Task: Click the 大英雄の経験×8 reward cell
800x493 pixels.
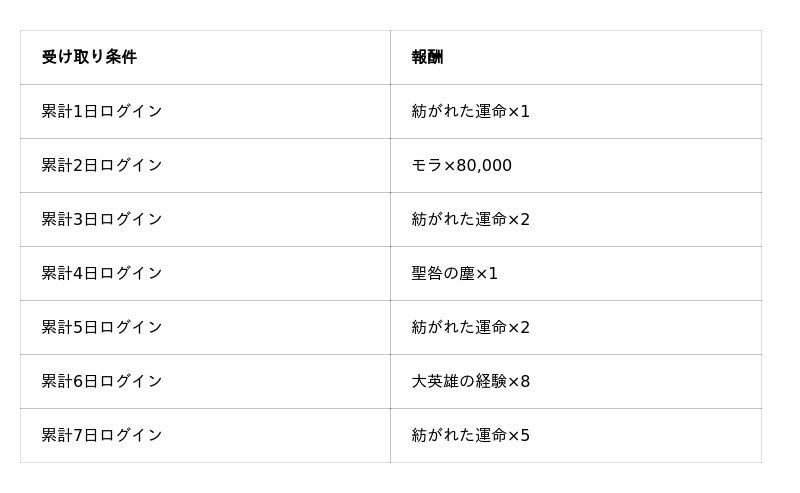Action: [x=470, y=381]
